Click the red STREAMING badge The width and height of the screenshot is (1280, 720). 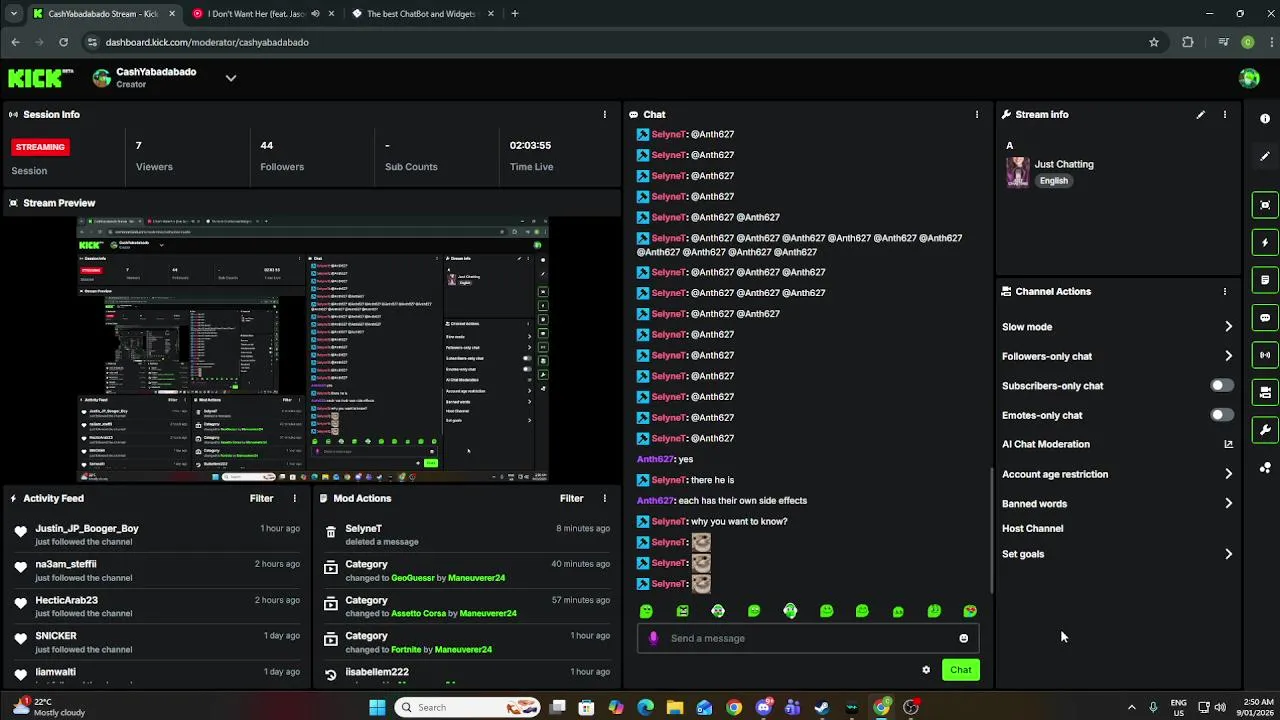[x=40, y=147]
